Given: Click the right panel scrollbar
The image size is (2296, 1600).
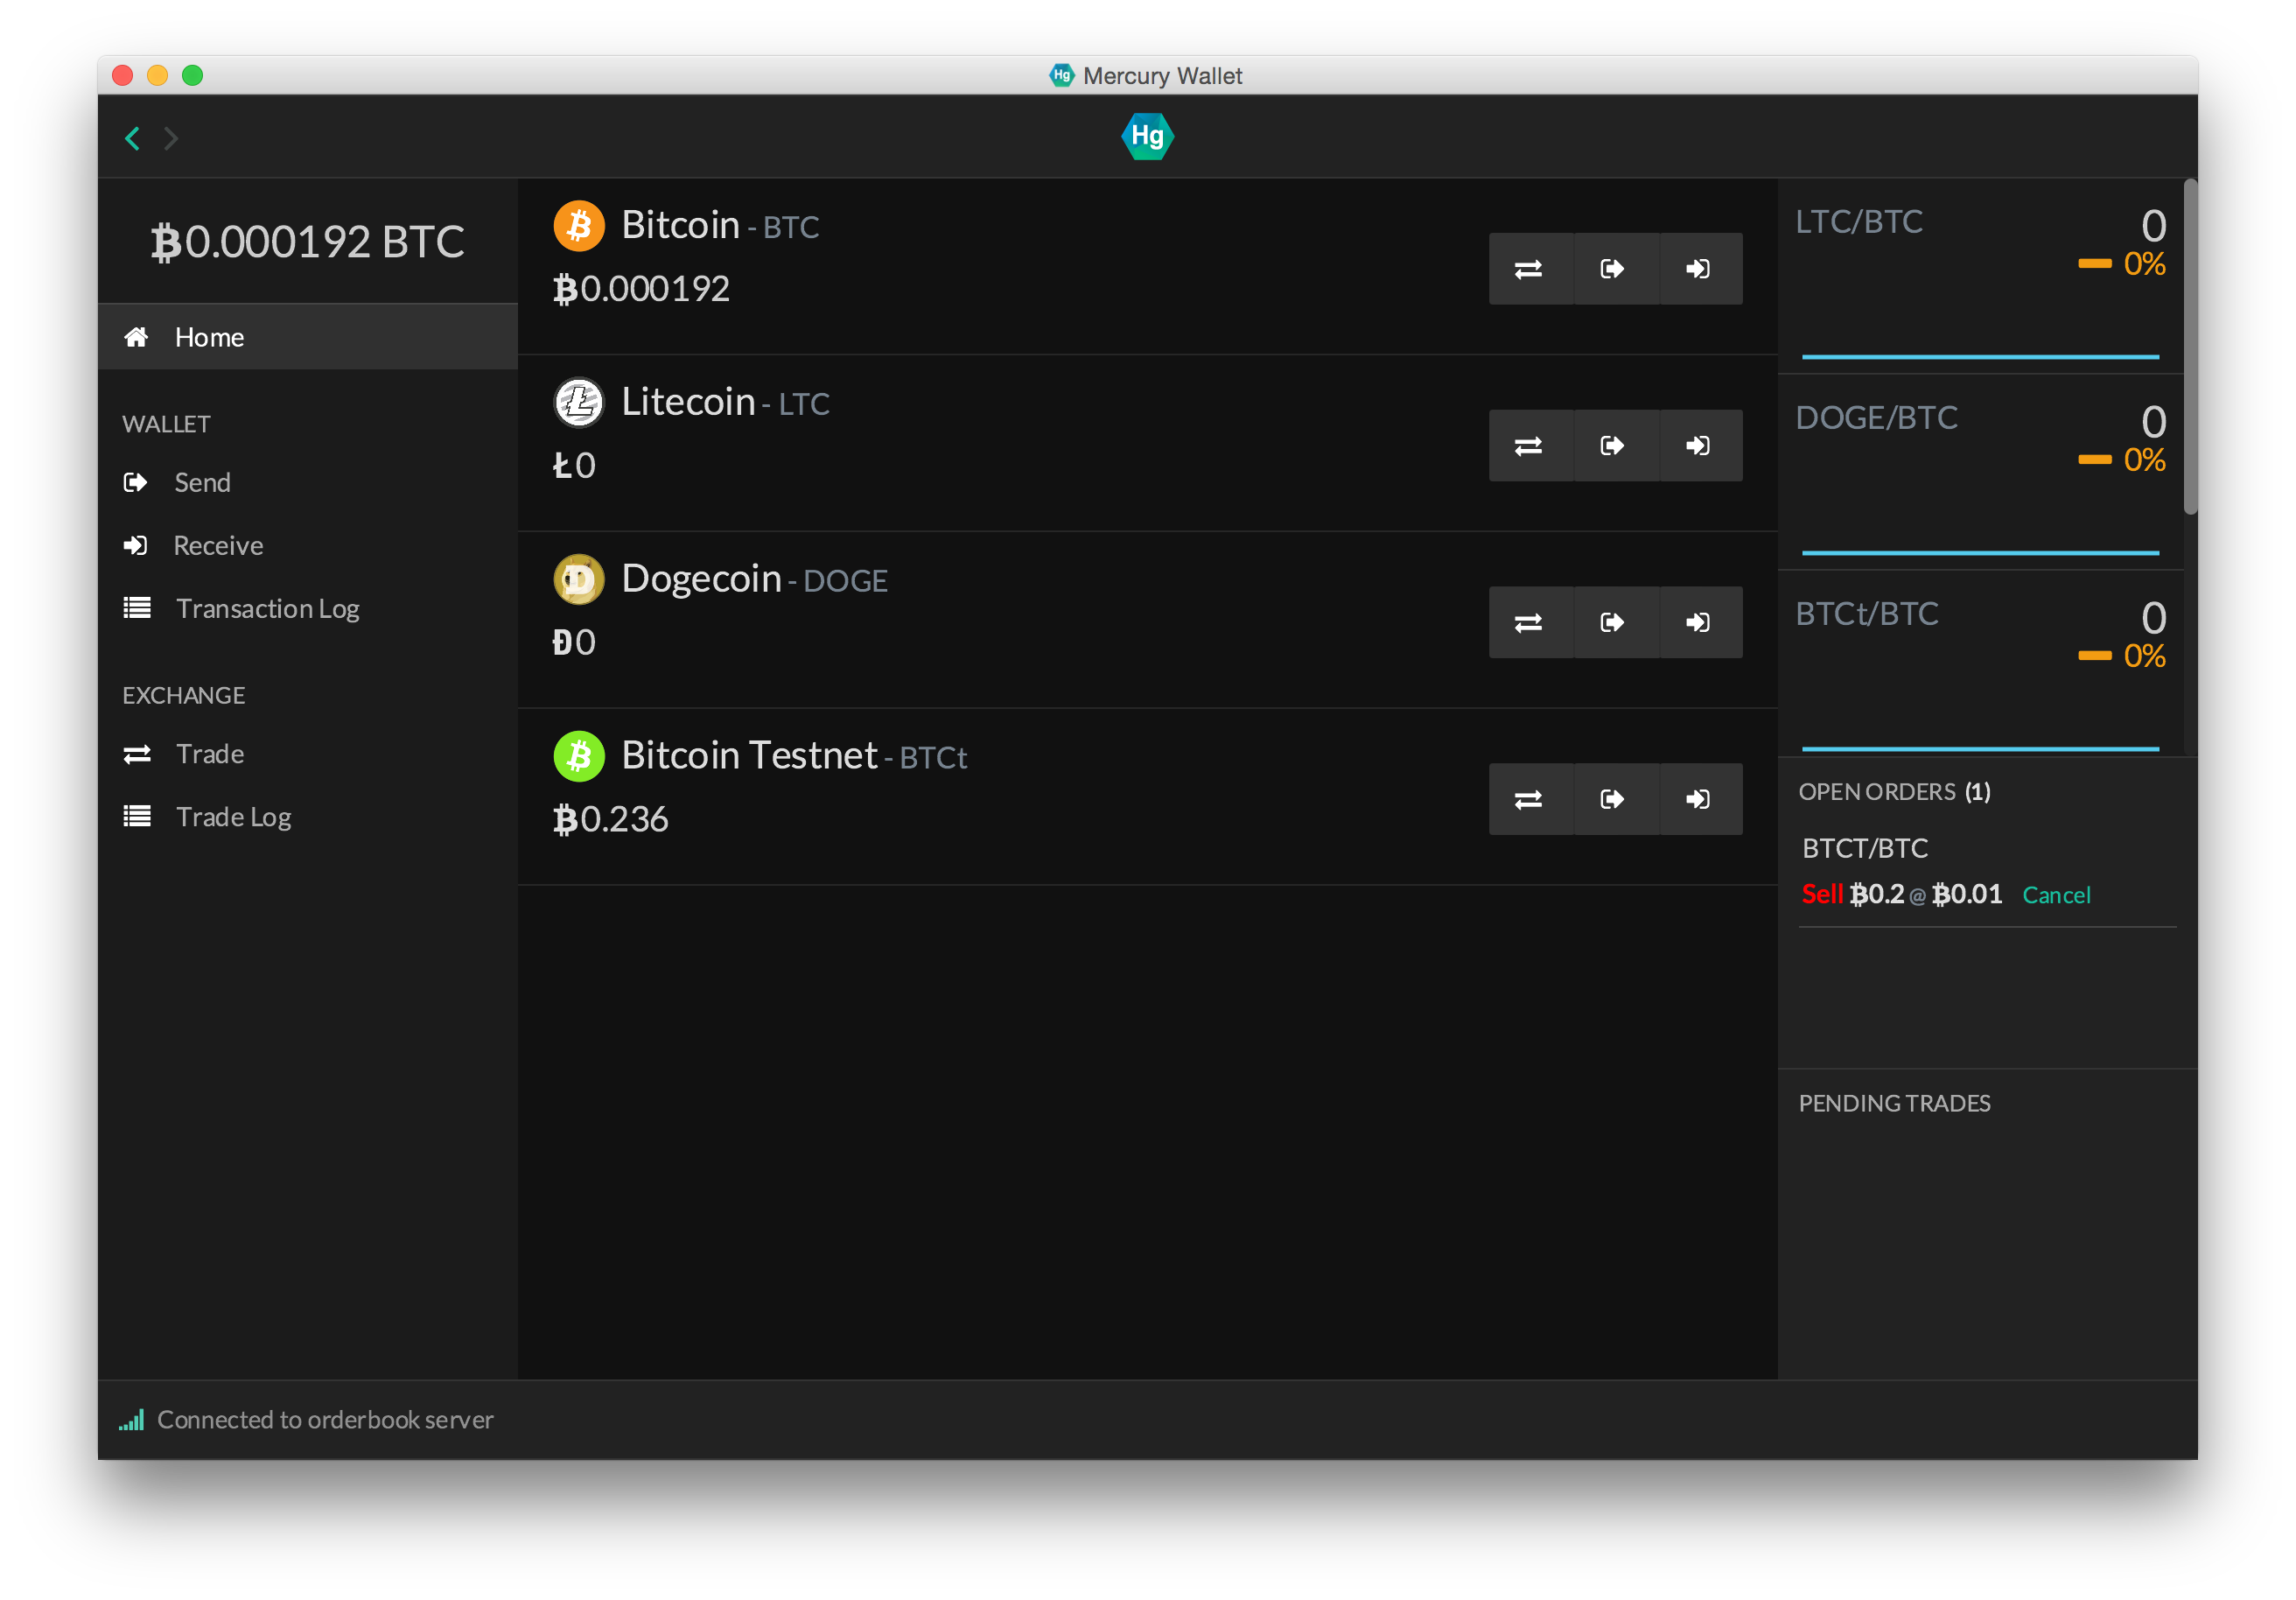Looking at the screenshot, I should [x=2190, y=346].
